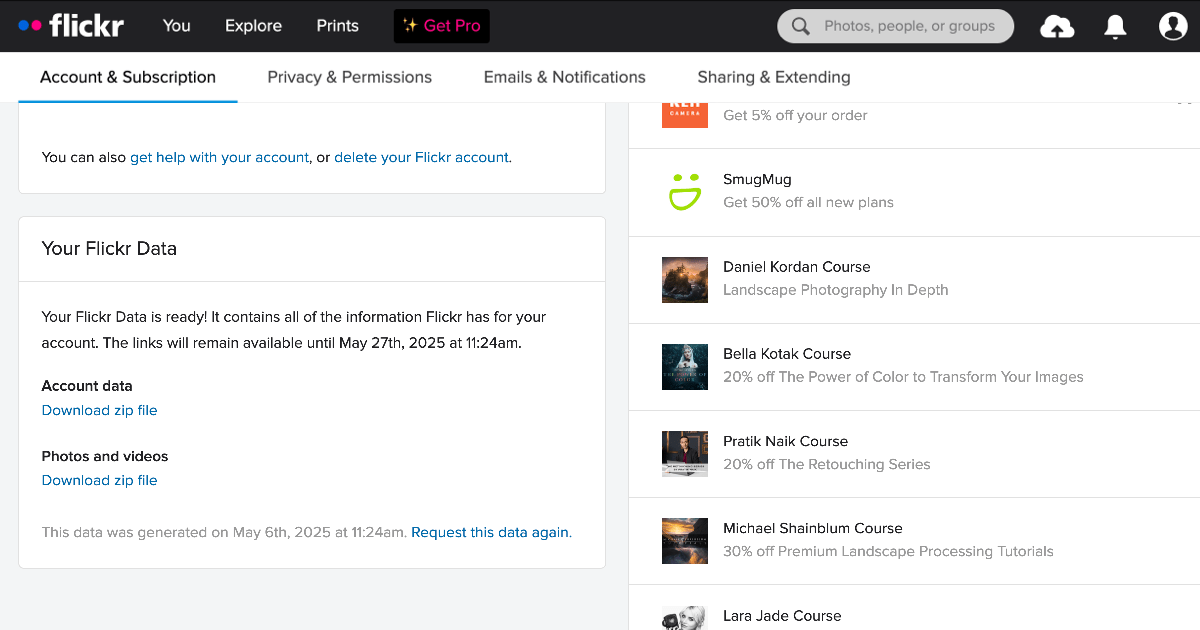Click 20% off The Power of Color text
Screen dimensions: 1200x630
[904, 377]
